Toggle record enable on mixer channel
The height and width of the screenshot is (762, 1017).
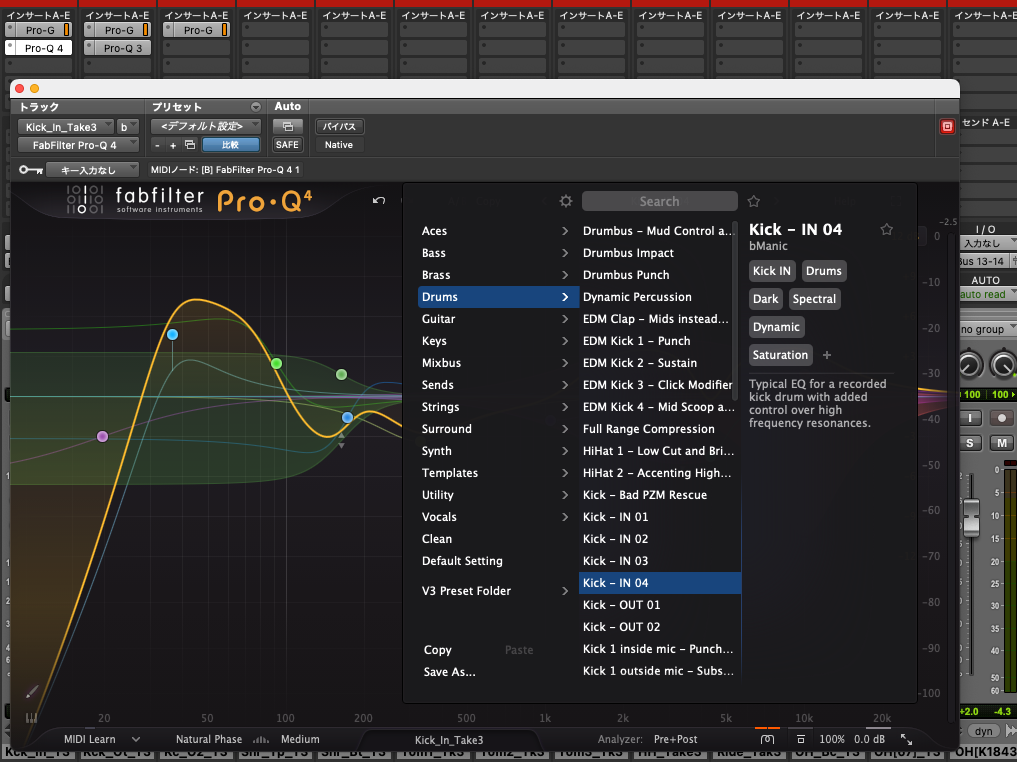point(1002,418)
